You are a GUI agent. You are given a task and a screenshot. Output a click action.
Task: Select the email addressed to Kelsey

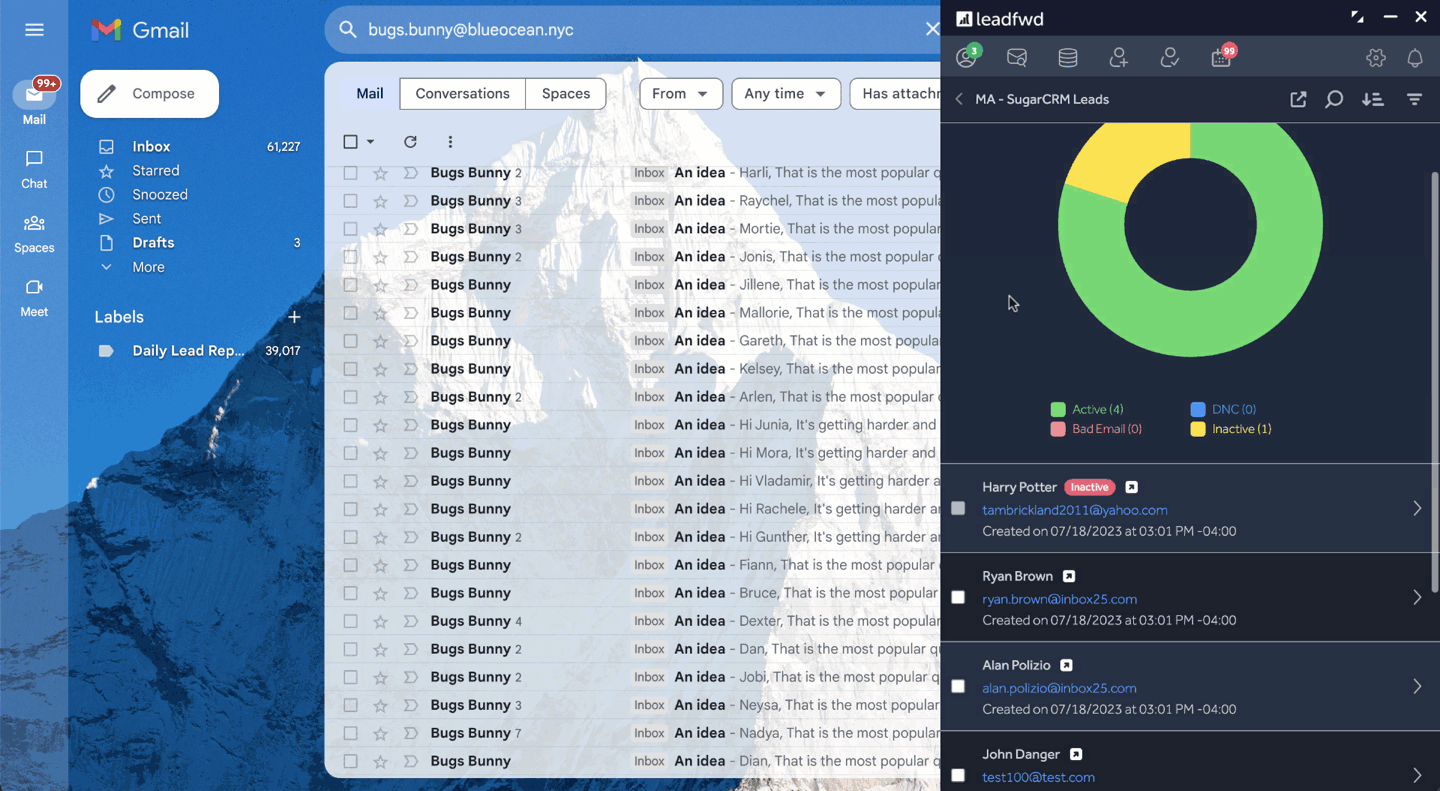[350, 369]
